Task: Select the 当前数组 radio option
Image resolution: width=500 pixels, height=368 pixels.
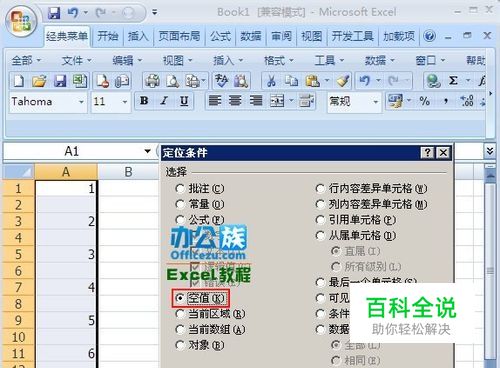Action: click(x=180, y=329)
